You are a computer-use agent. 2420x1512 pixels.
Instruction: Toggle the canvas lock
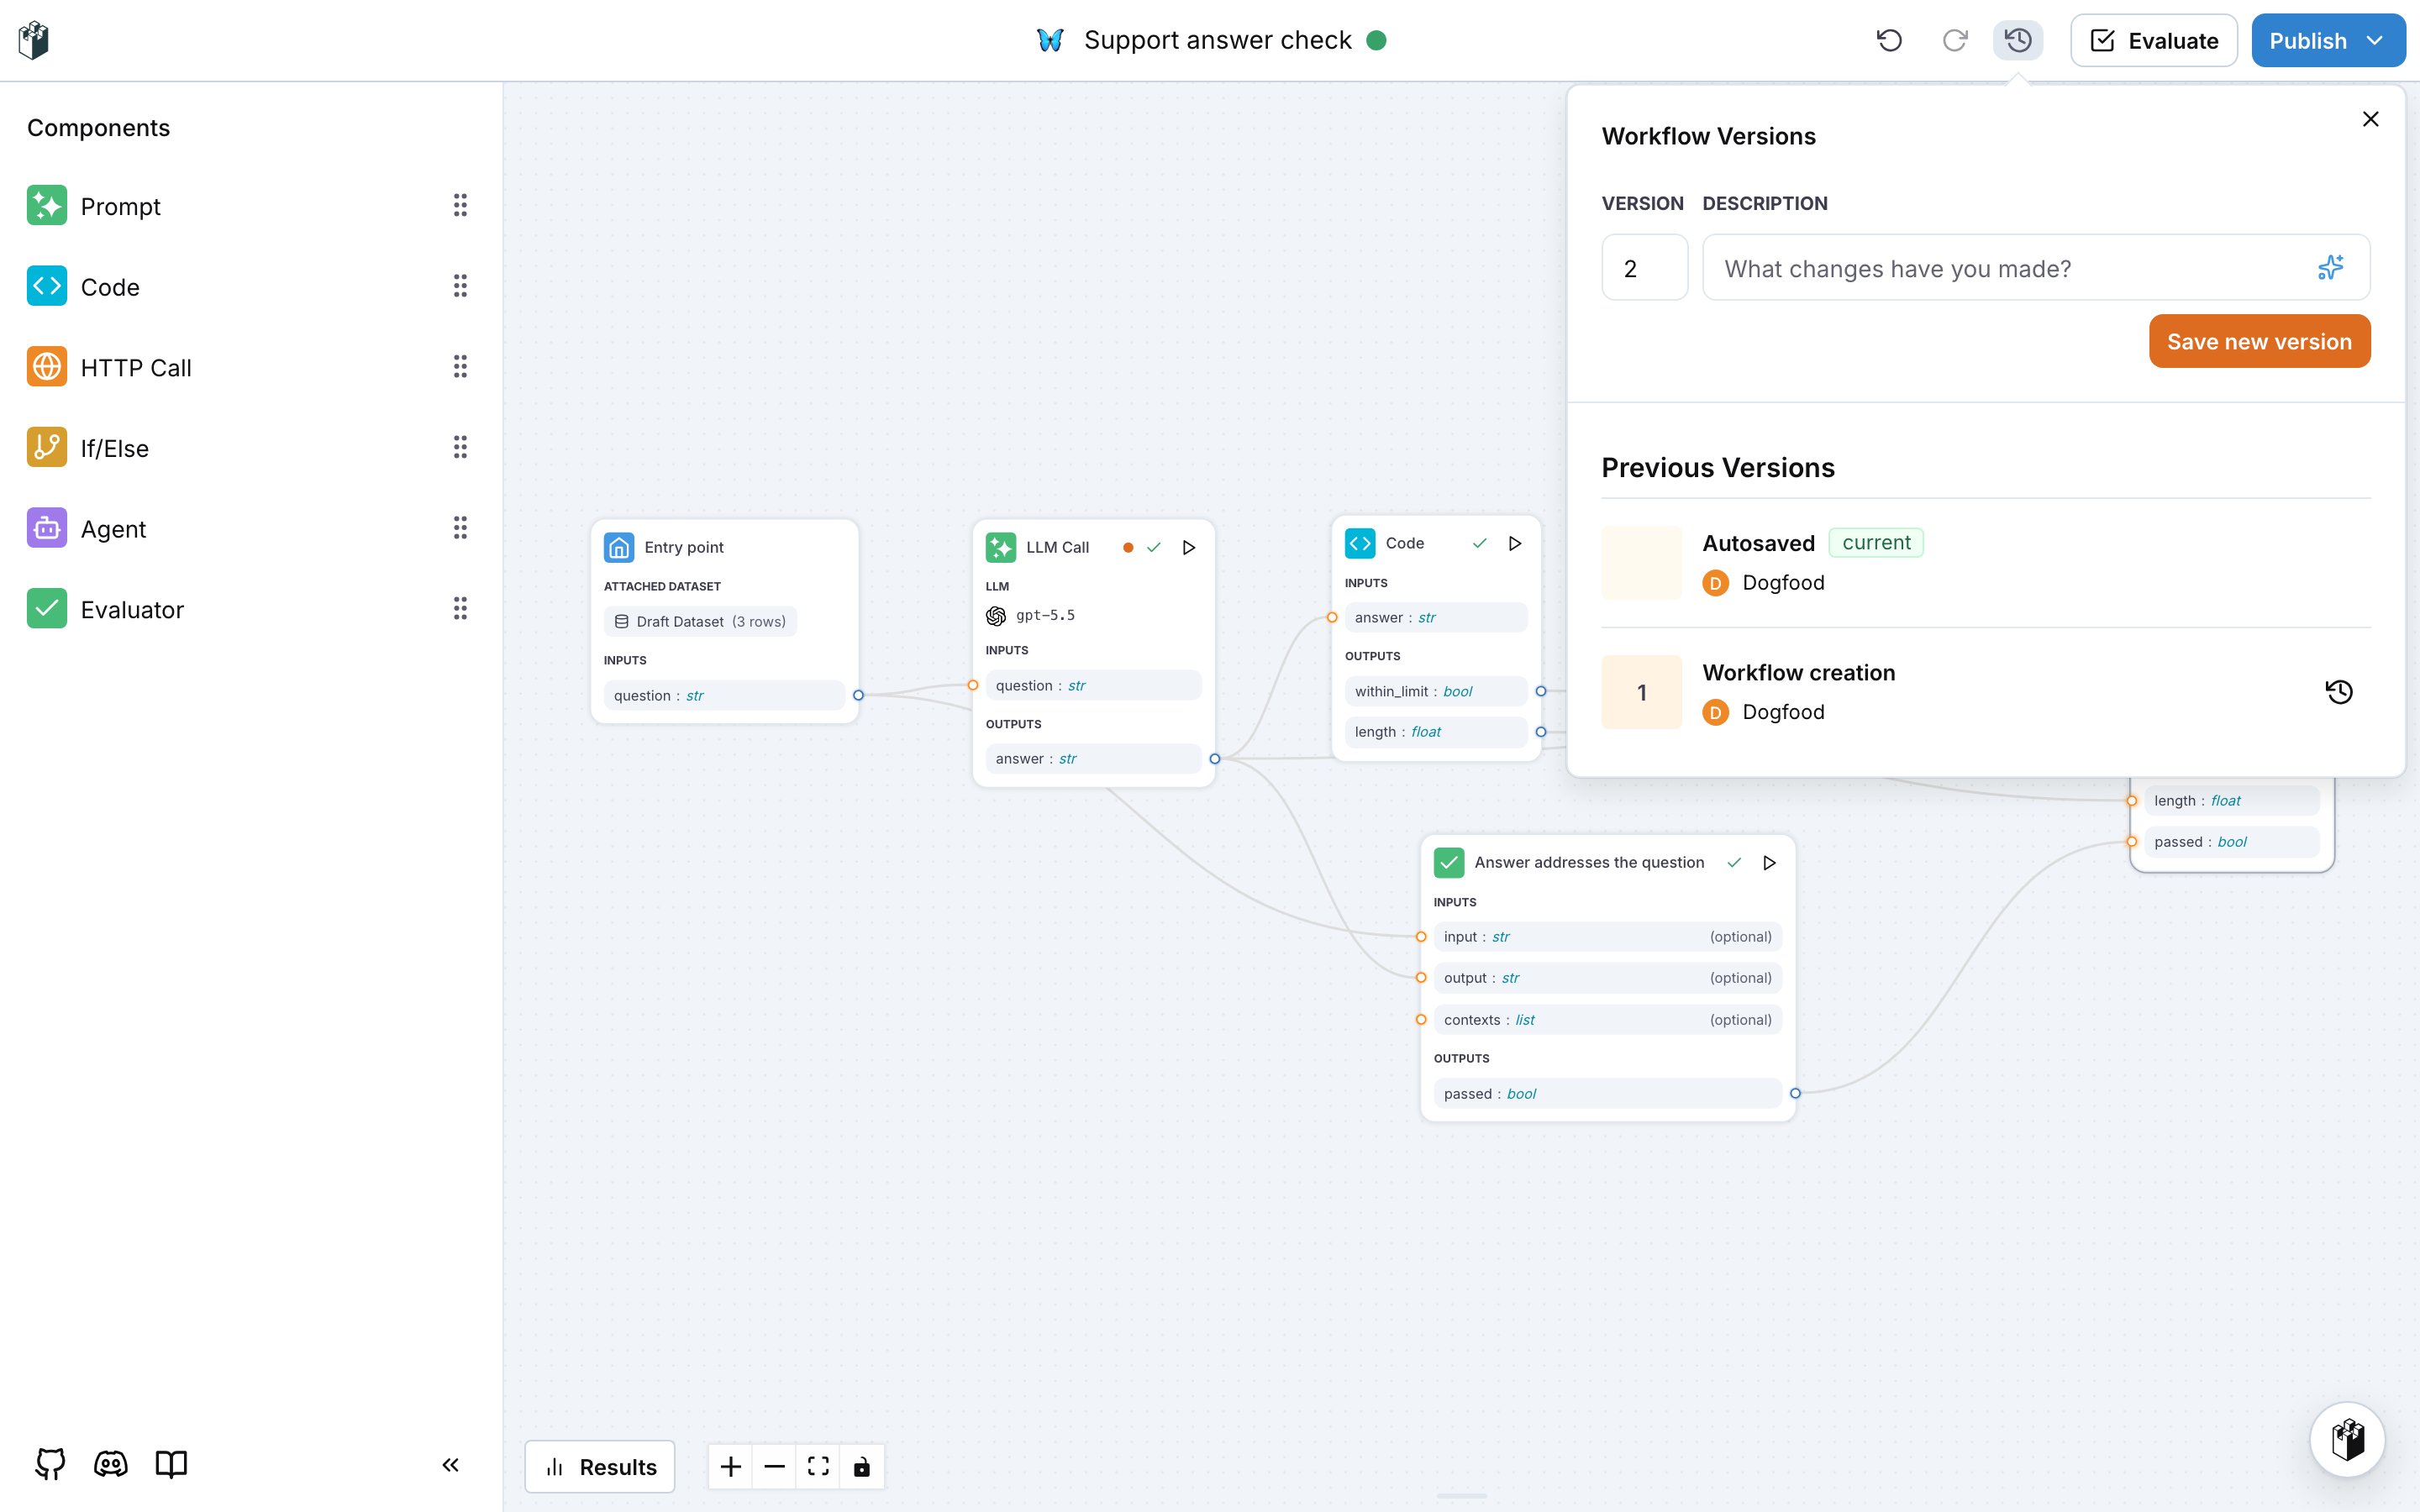pyautogui.click(x=862, y=1467)
